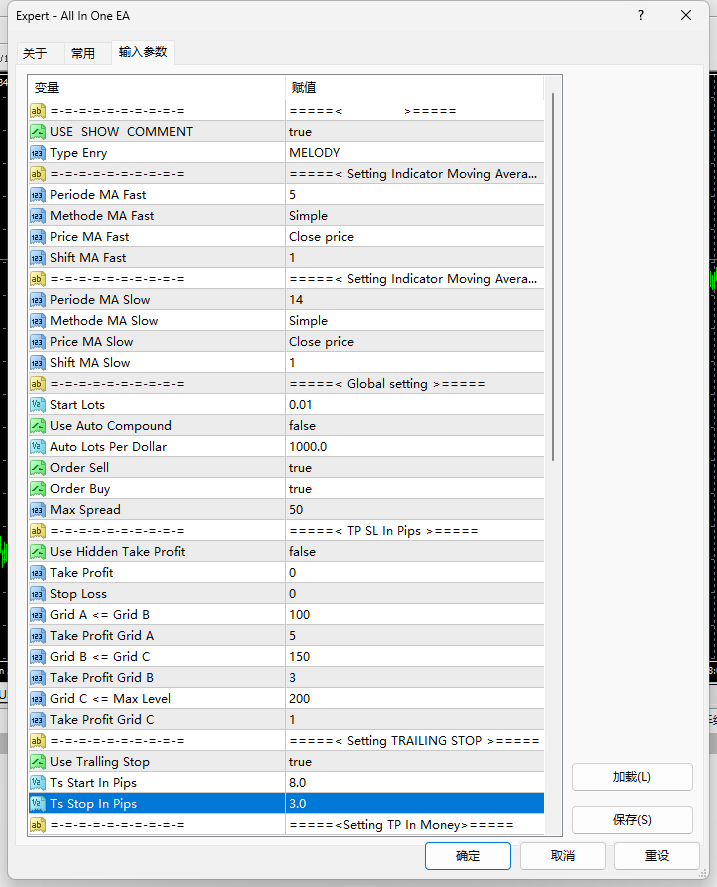Click the vertical scrollbar of the parameter list
Image resolution: width=717 pixels, height=887 pixels.
point(553,277)
